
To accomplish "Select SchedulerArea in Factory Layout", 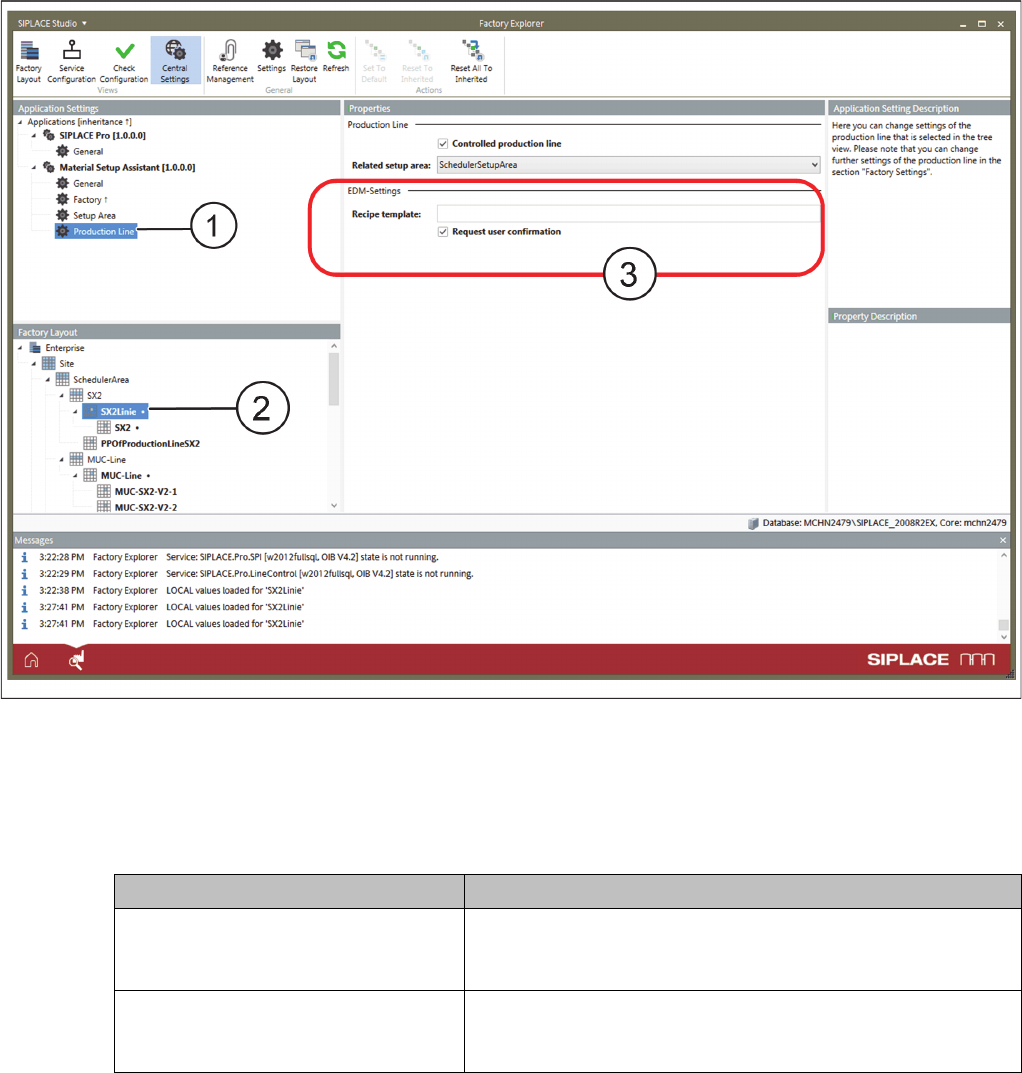I will pos(101,380).
